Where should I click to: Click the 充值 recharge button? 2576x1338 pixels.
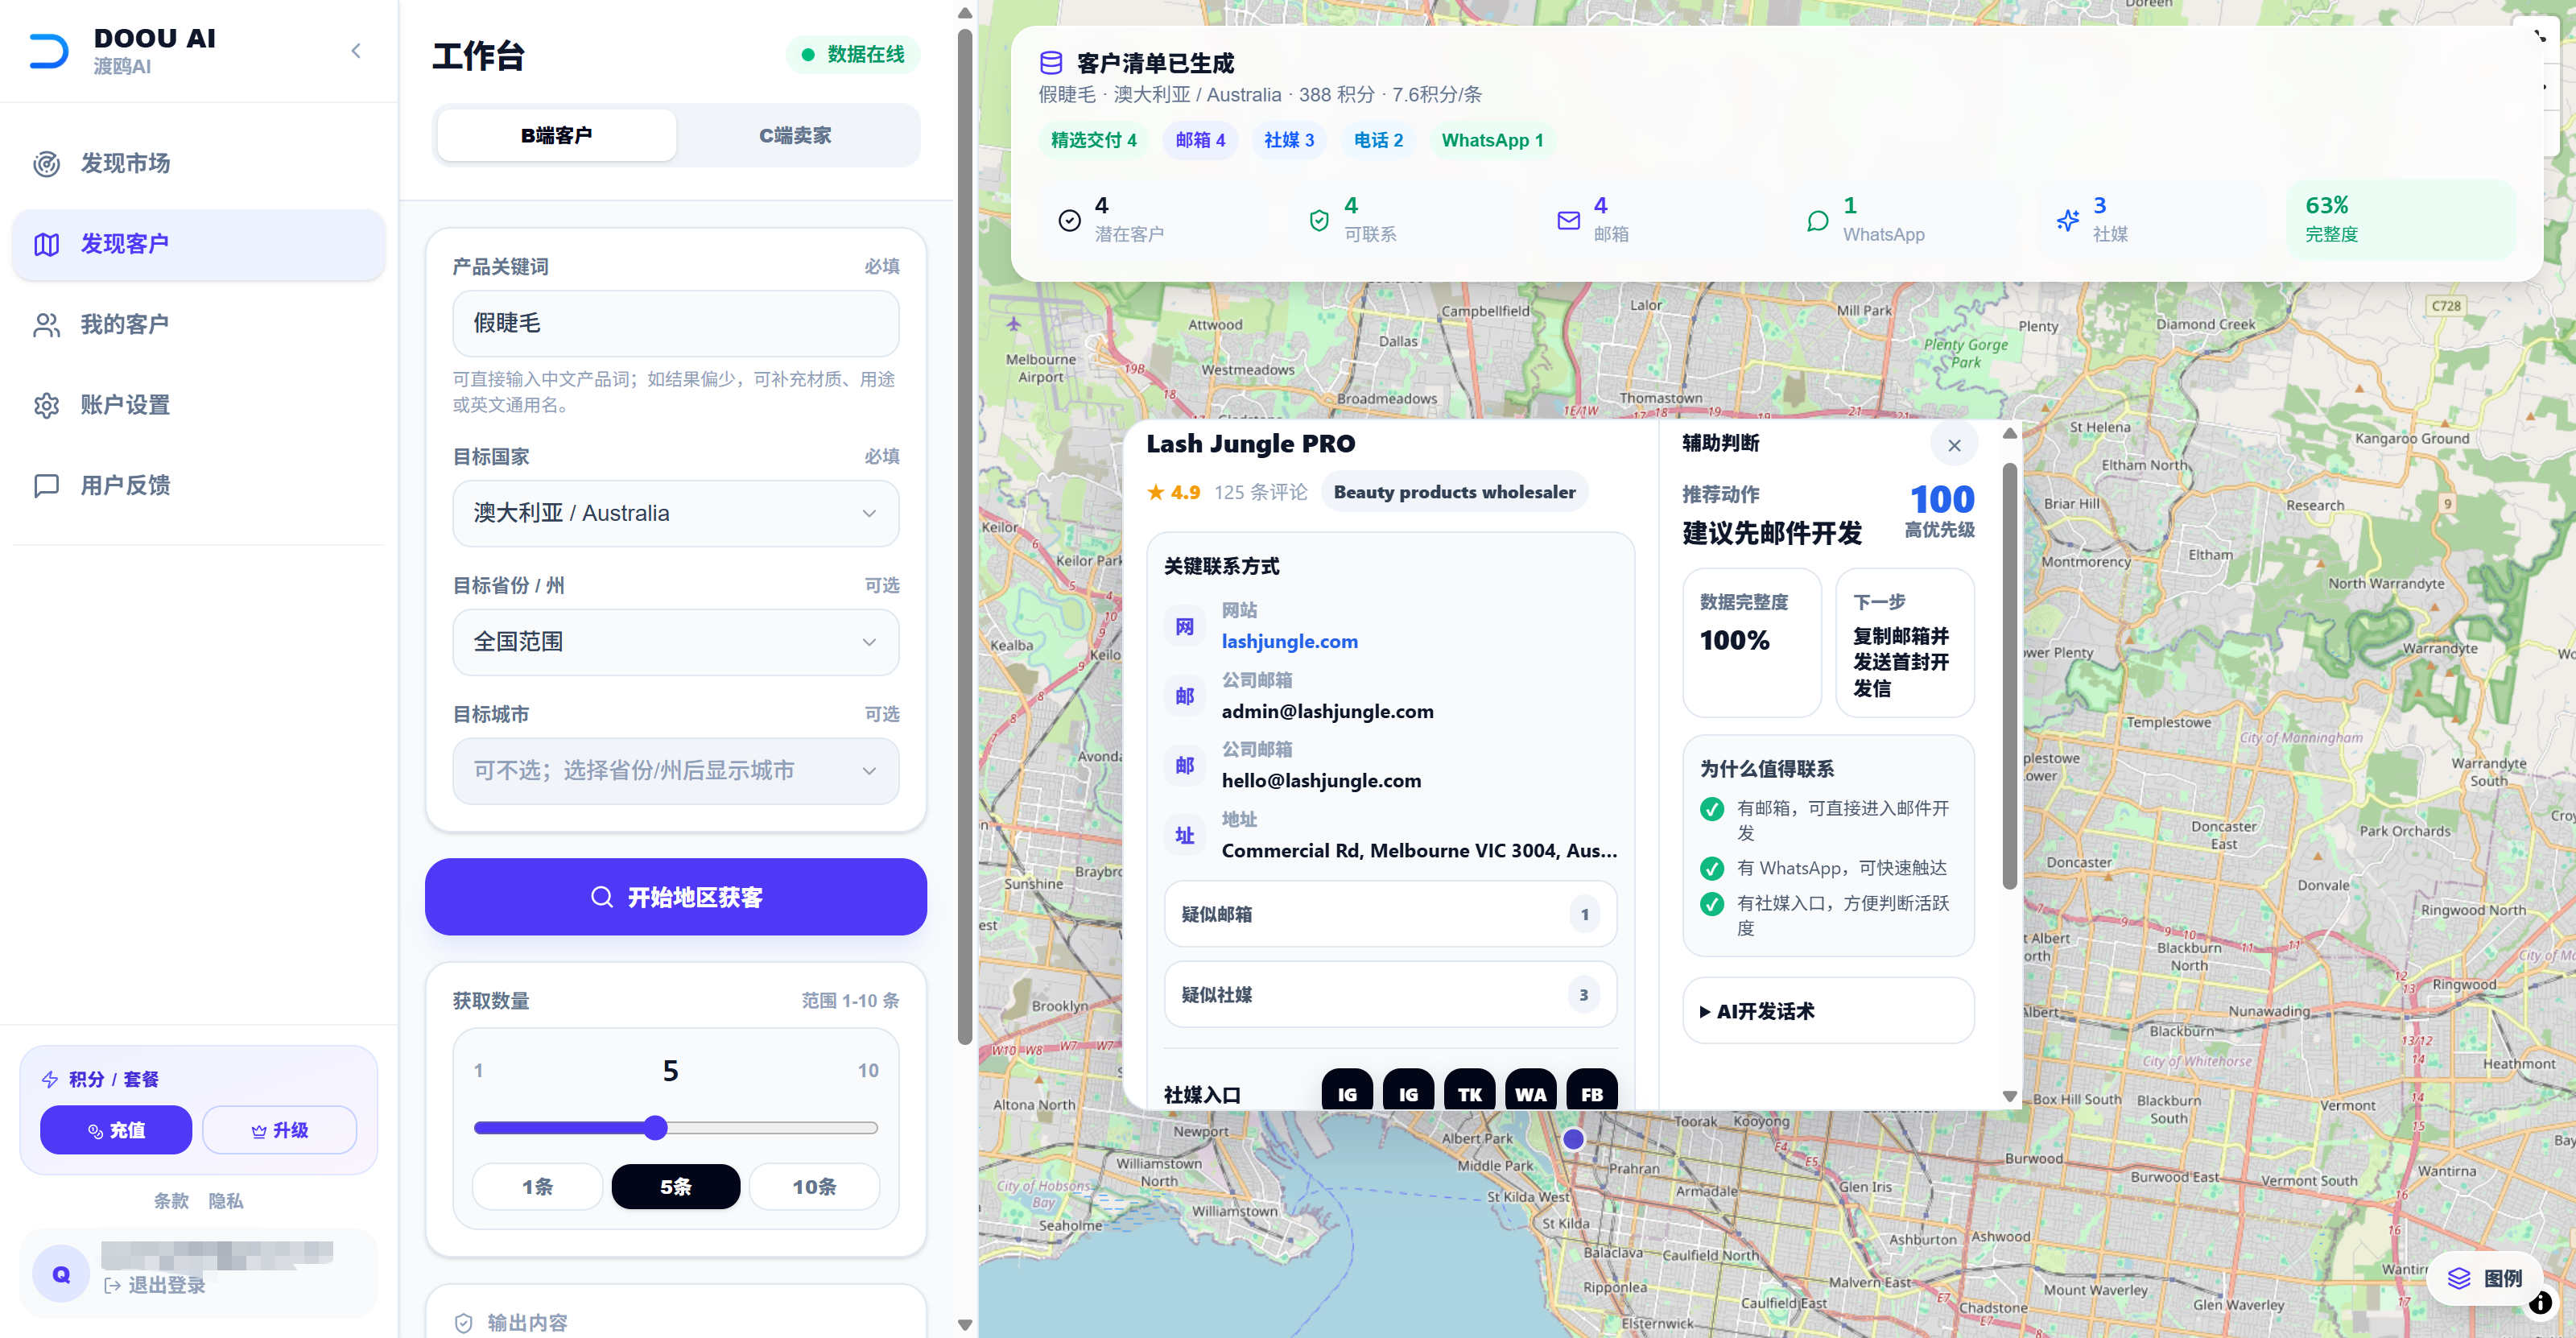[116, 1130]
